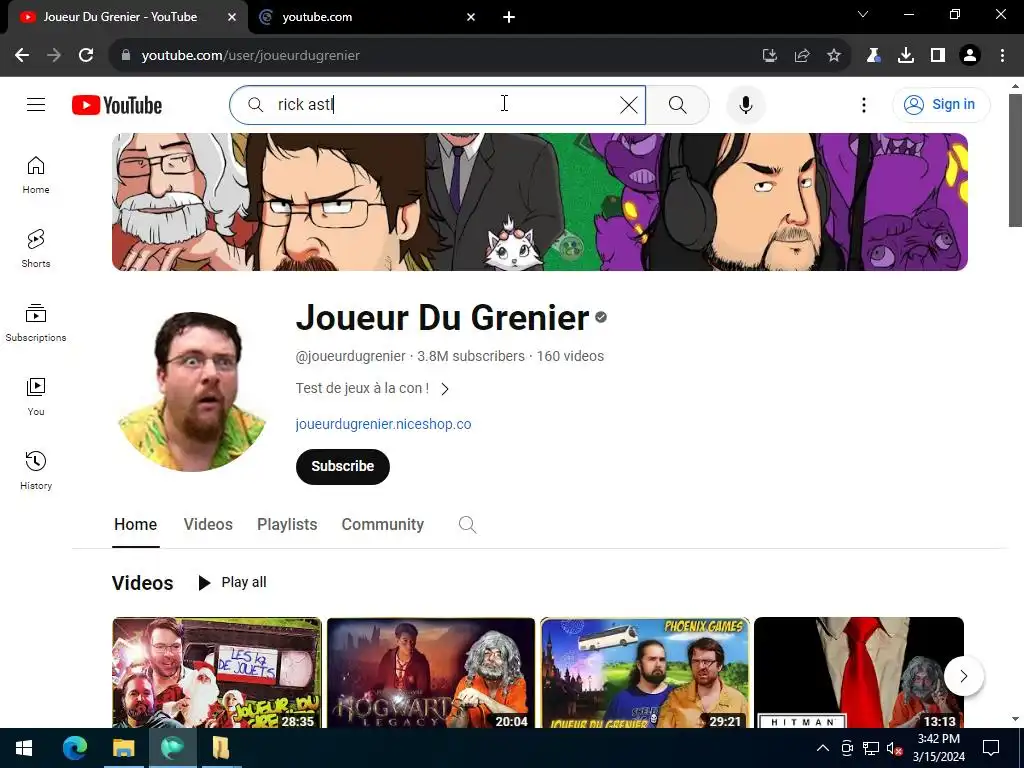Expand the channel description chevron

pos(445,389)
